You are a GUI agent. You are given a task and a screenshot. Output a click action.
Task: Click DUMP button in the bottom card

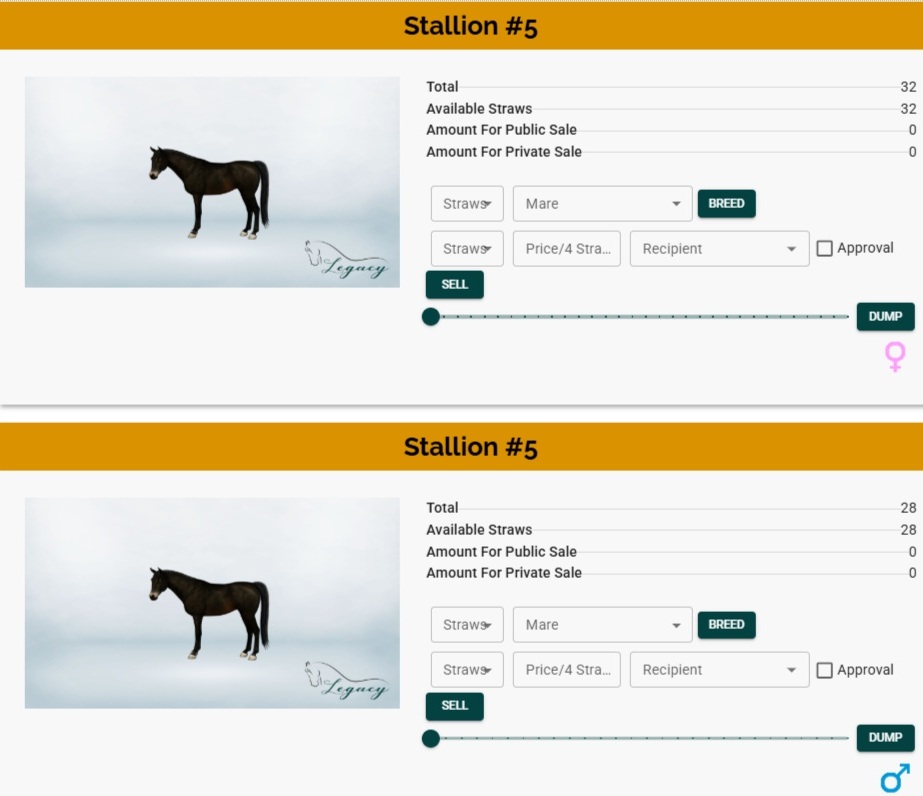point(885,738)
